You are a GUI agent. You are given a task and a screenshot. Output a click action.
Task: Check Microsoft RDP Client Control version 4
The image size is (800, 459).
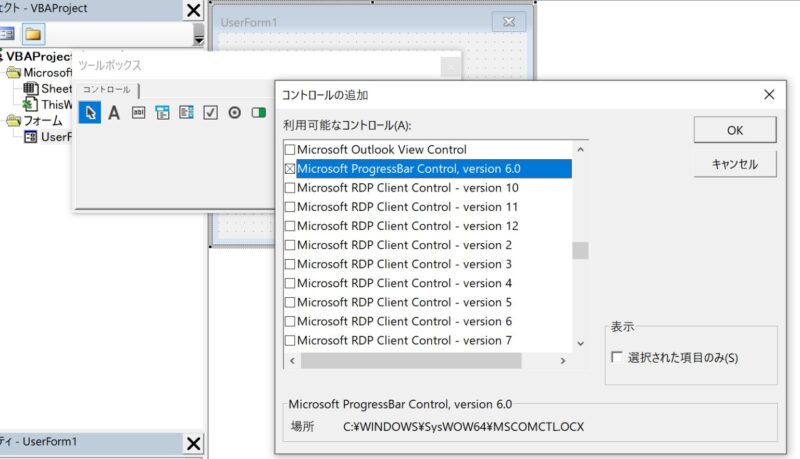(290, 283)
